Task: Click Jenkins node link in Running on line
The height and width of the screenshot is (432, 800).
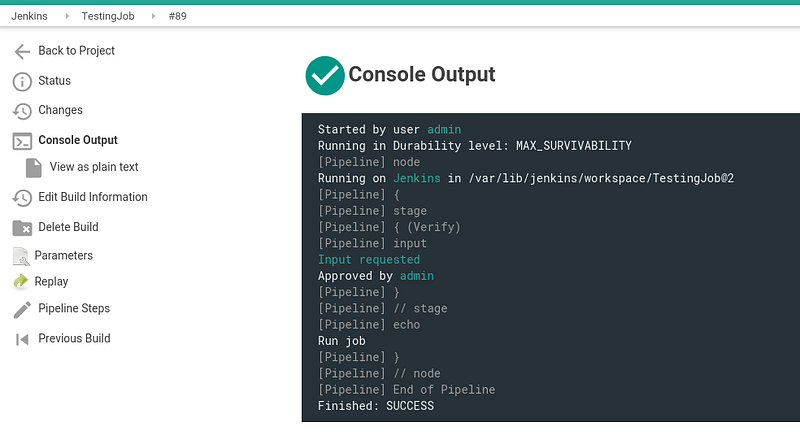Action: click(416, 178)
